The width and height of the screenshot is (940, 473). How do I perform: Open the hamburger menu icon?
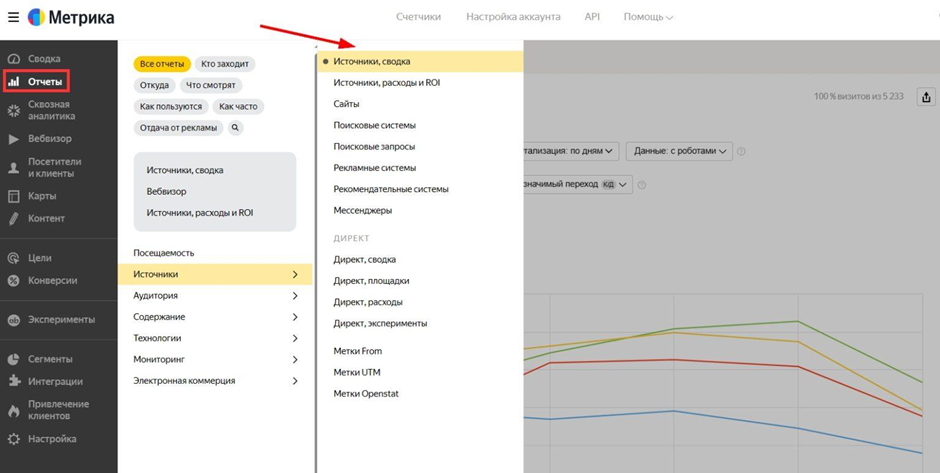click(13, 17)
